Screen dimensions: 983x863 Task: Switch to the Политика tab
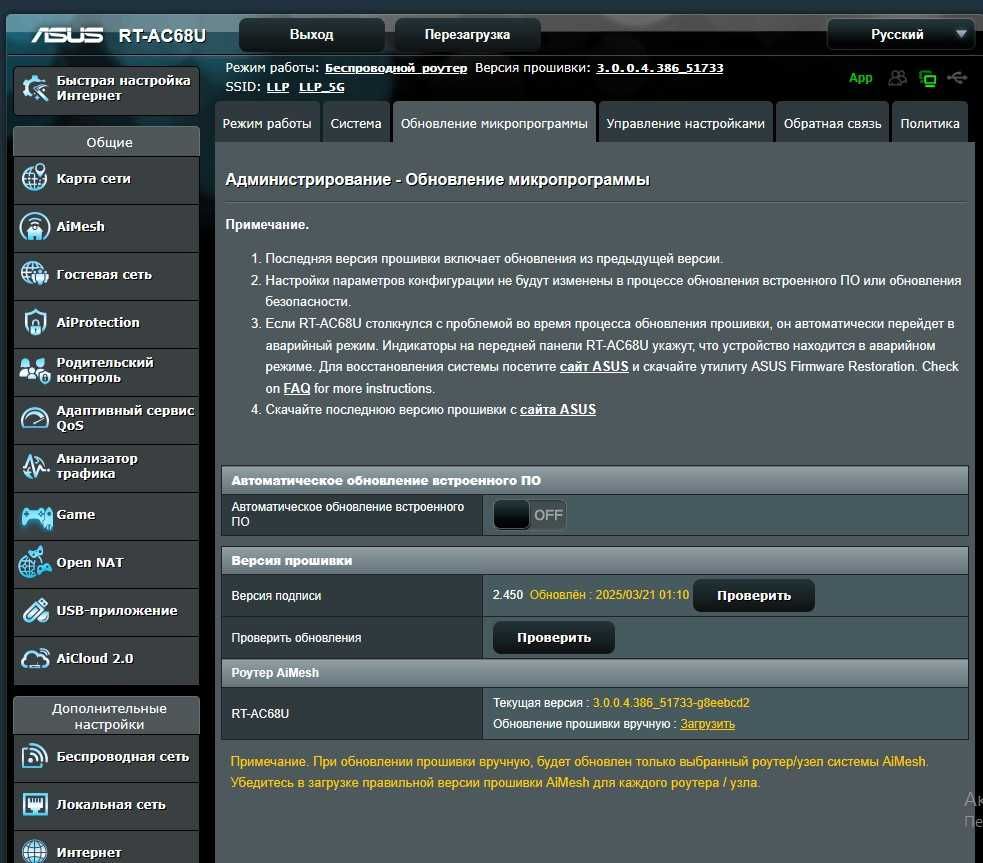930,123
